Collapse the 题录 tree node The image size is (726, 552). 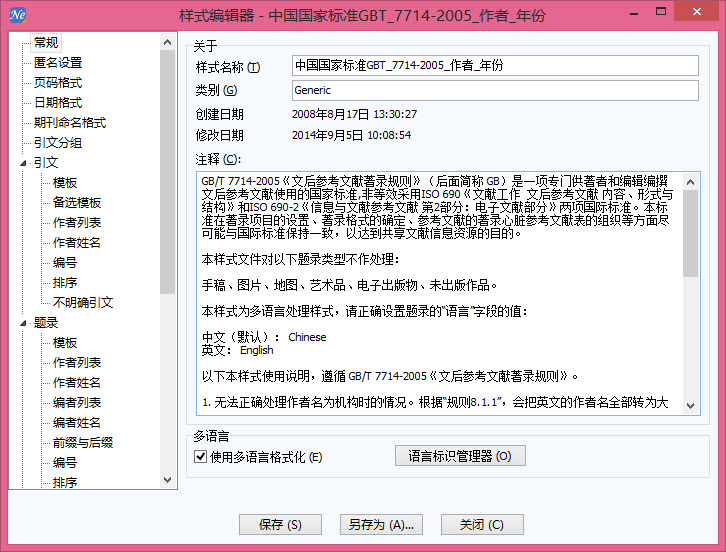coord(23,323)
